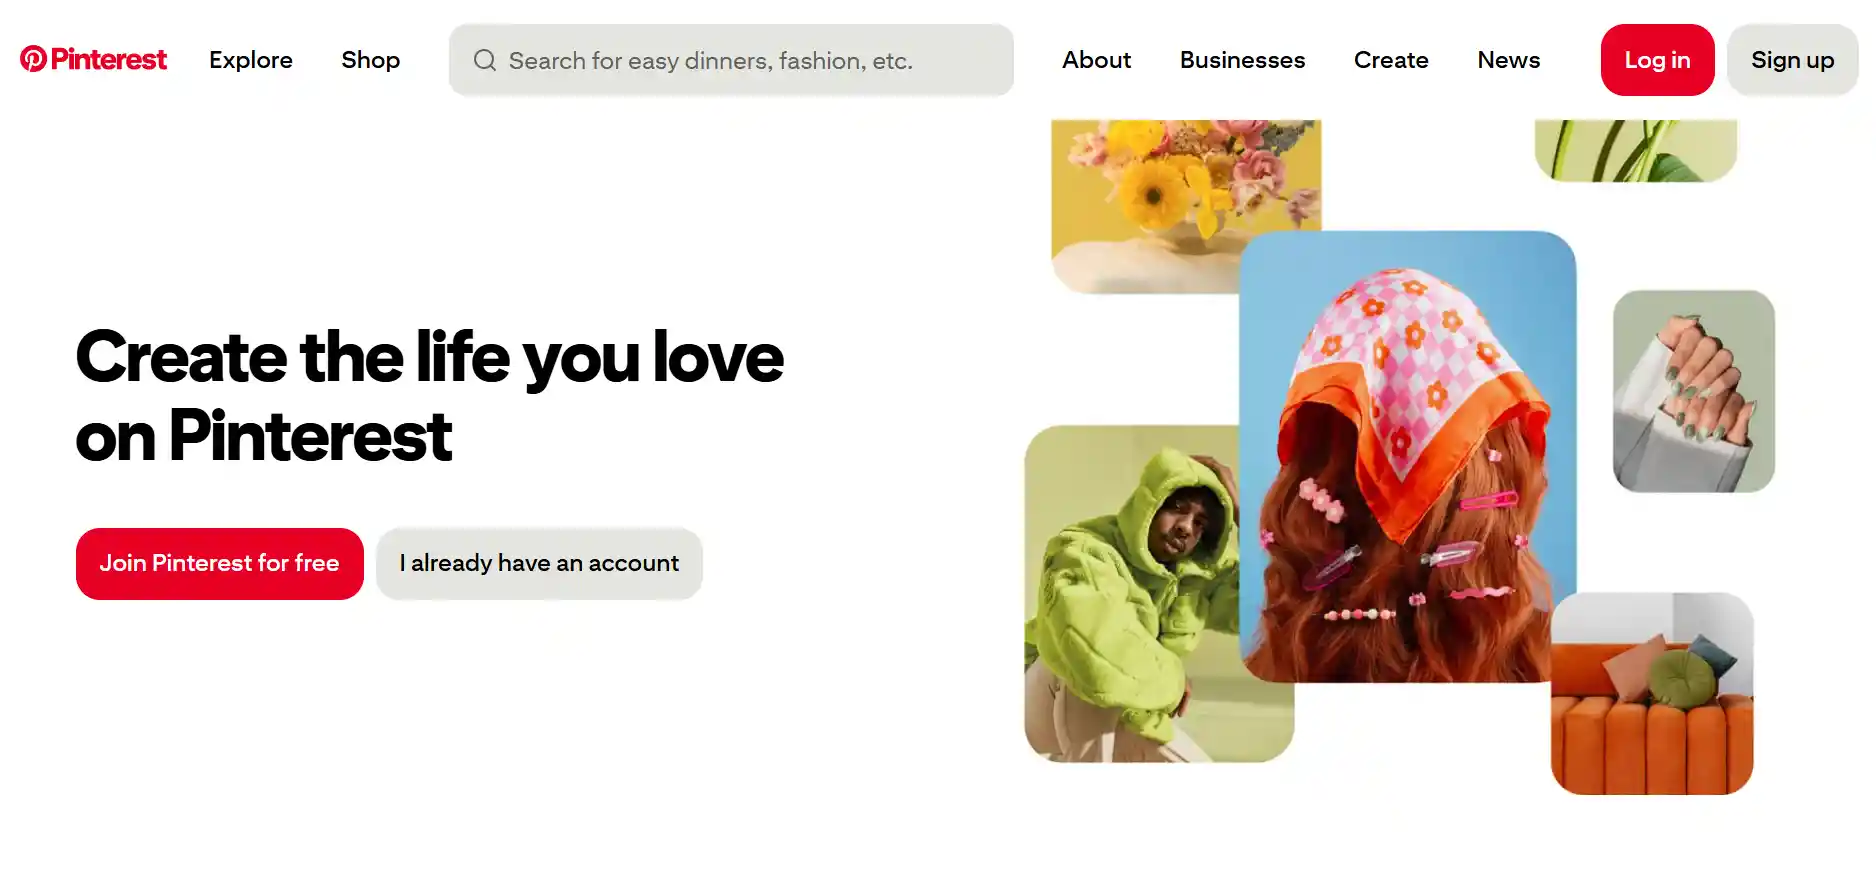This screenshot has width=1876, height=886.
Task: Click the Pinterest logo icon
Action: [x=33, y=59]
